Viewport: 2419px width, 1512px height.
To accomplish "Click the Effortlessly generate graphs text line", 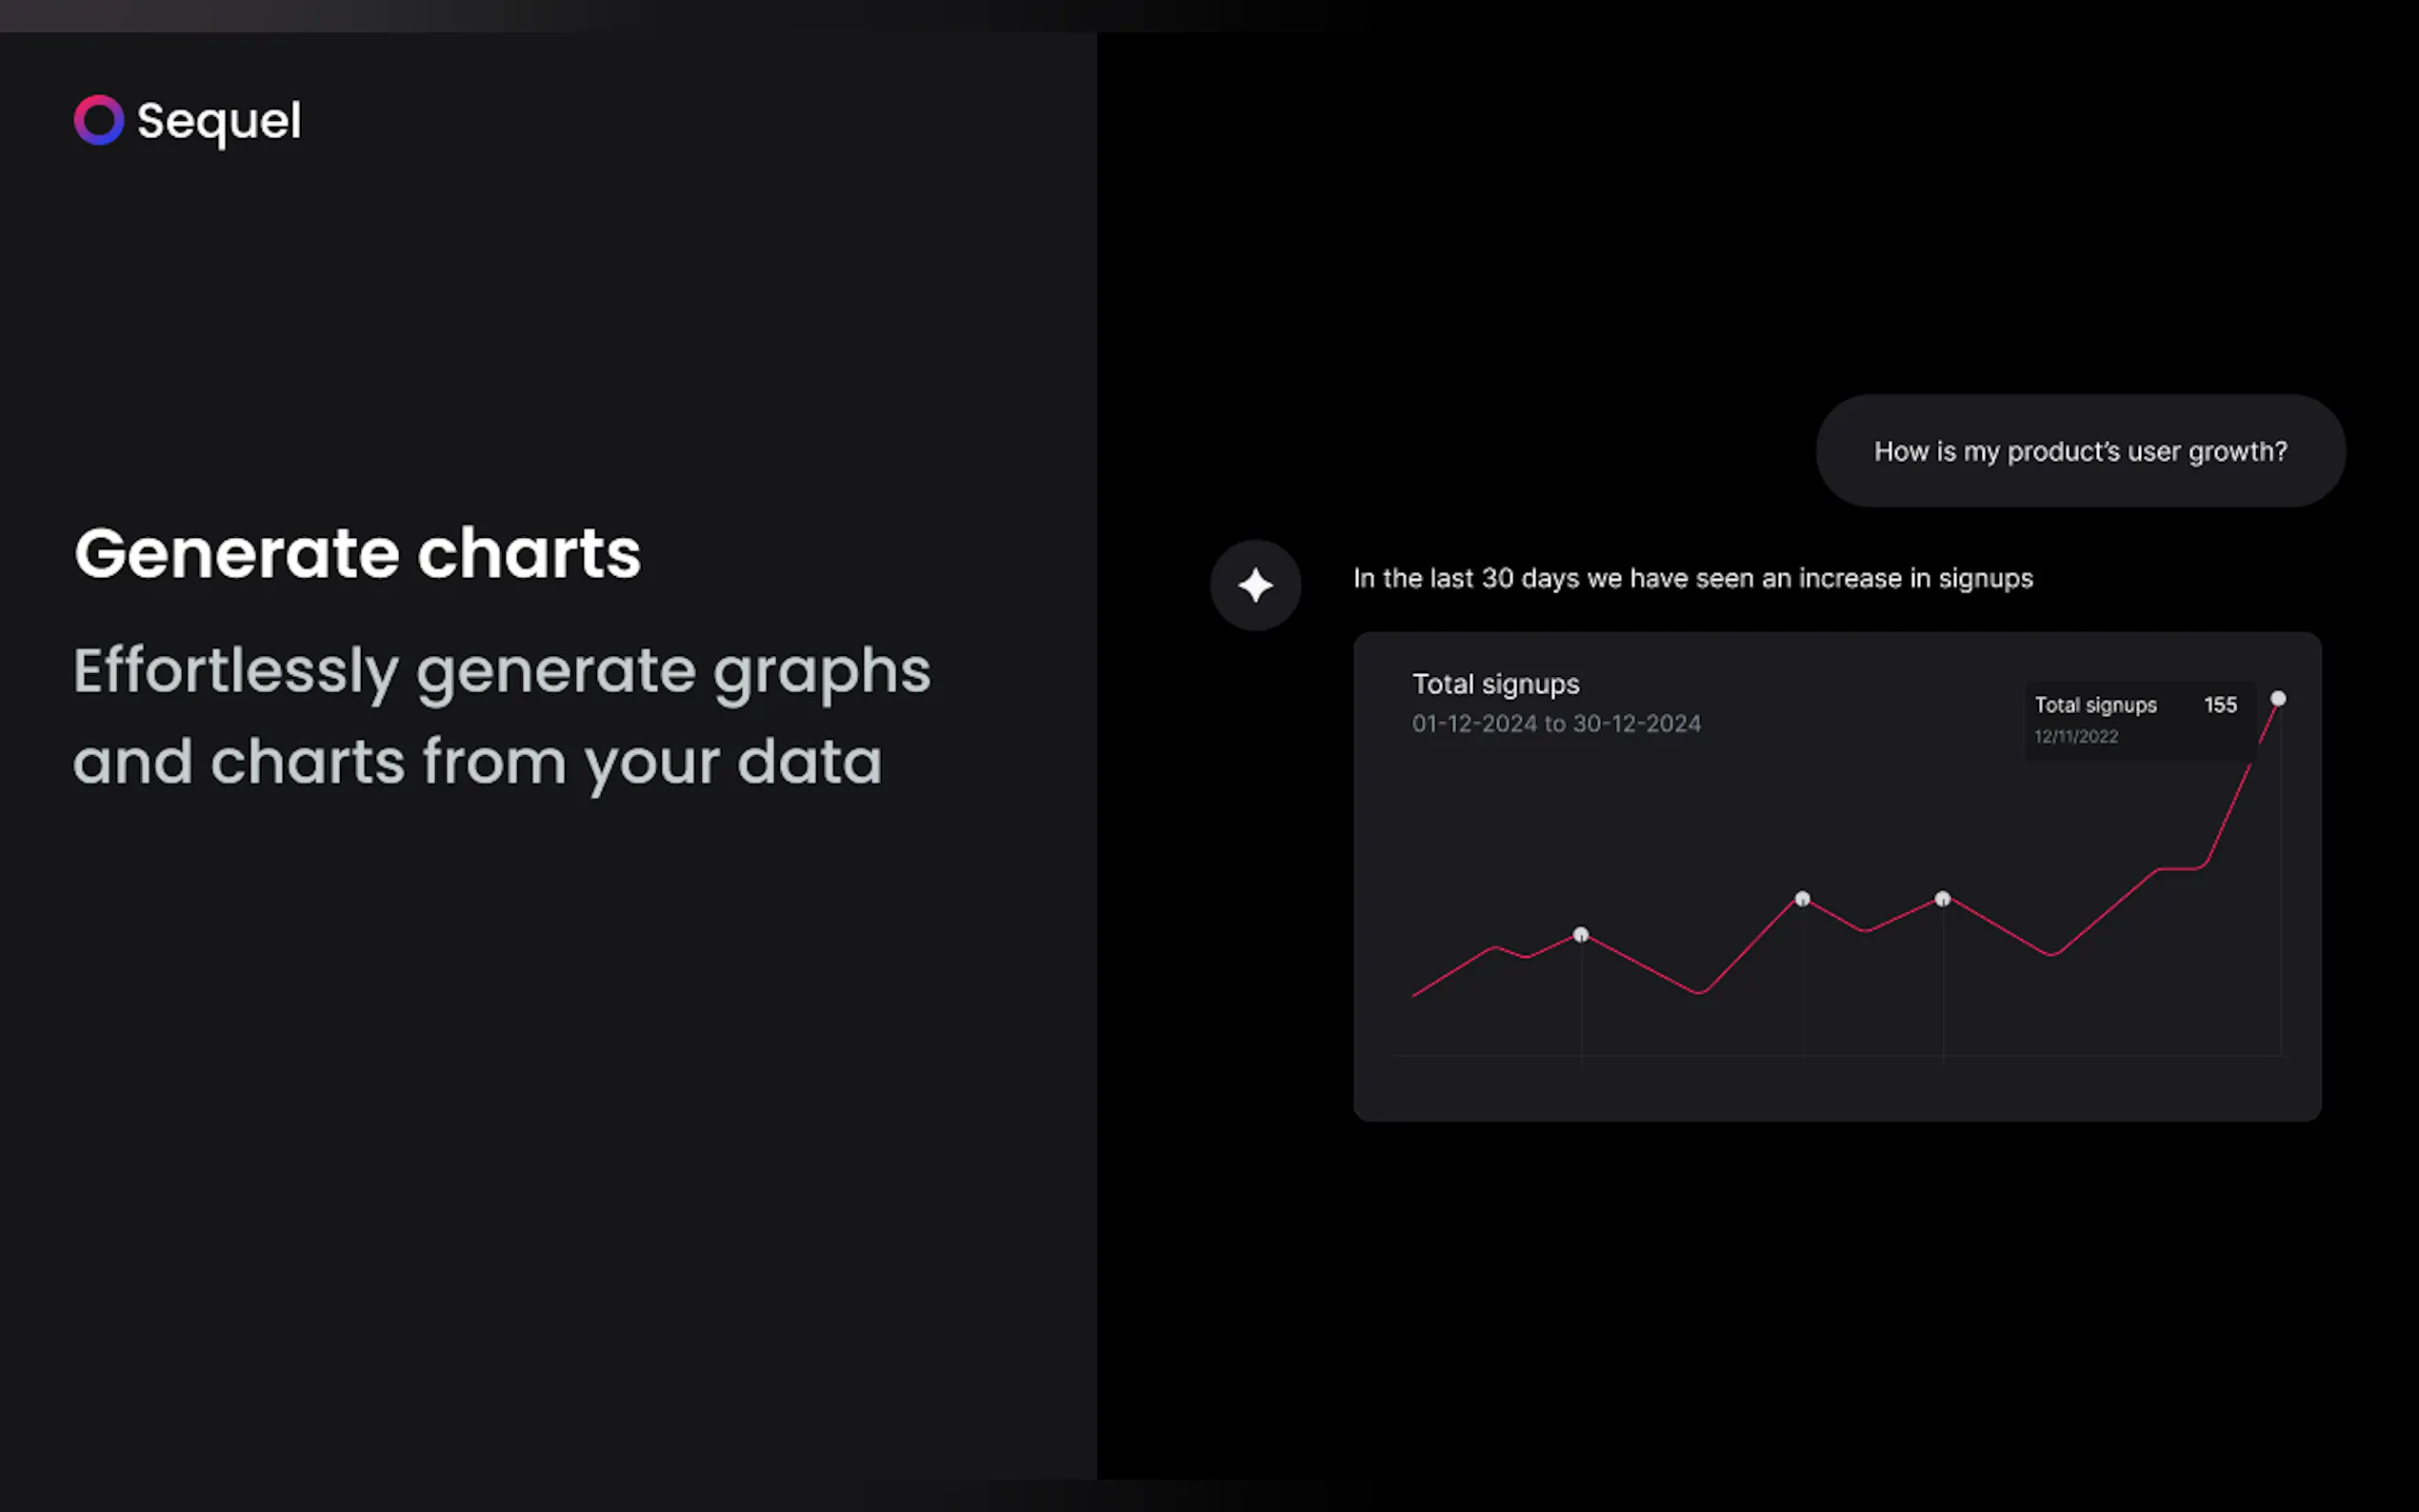I will (502, 670).
